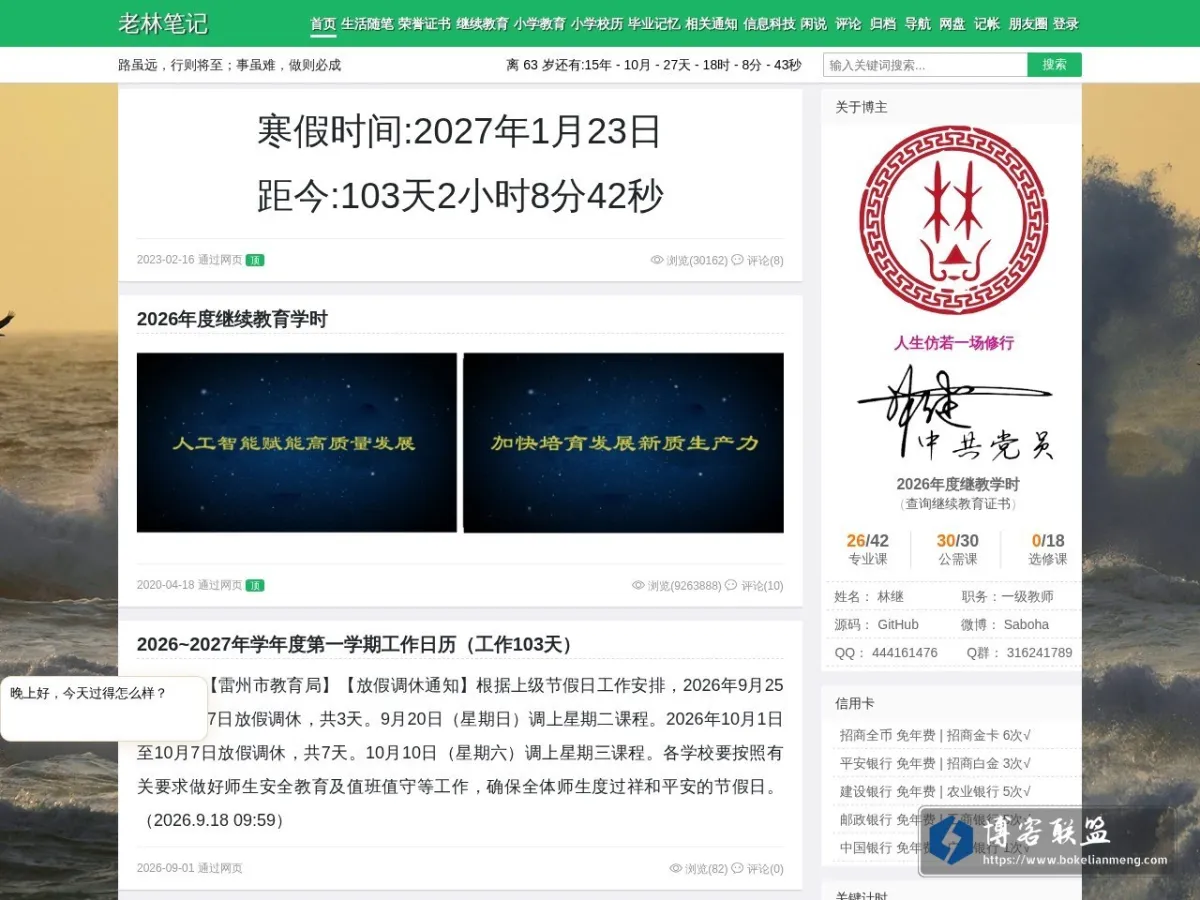Click the 信用卡 sidebar heading
Screen dimensions: 1200x900
pyautogui.click(x=855, y=703)
